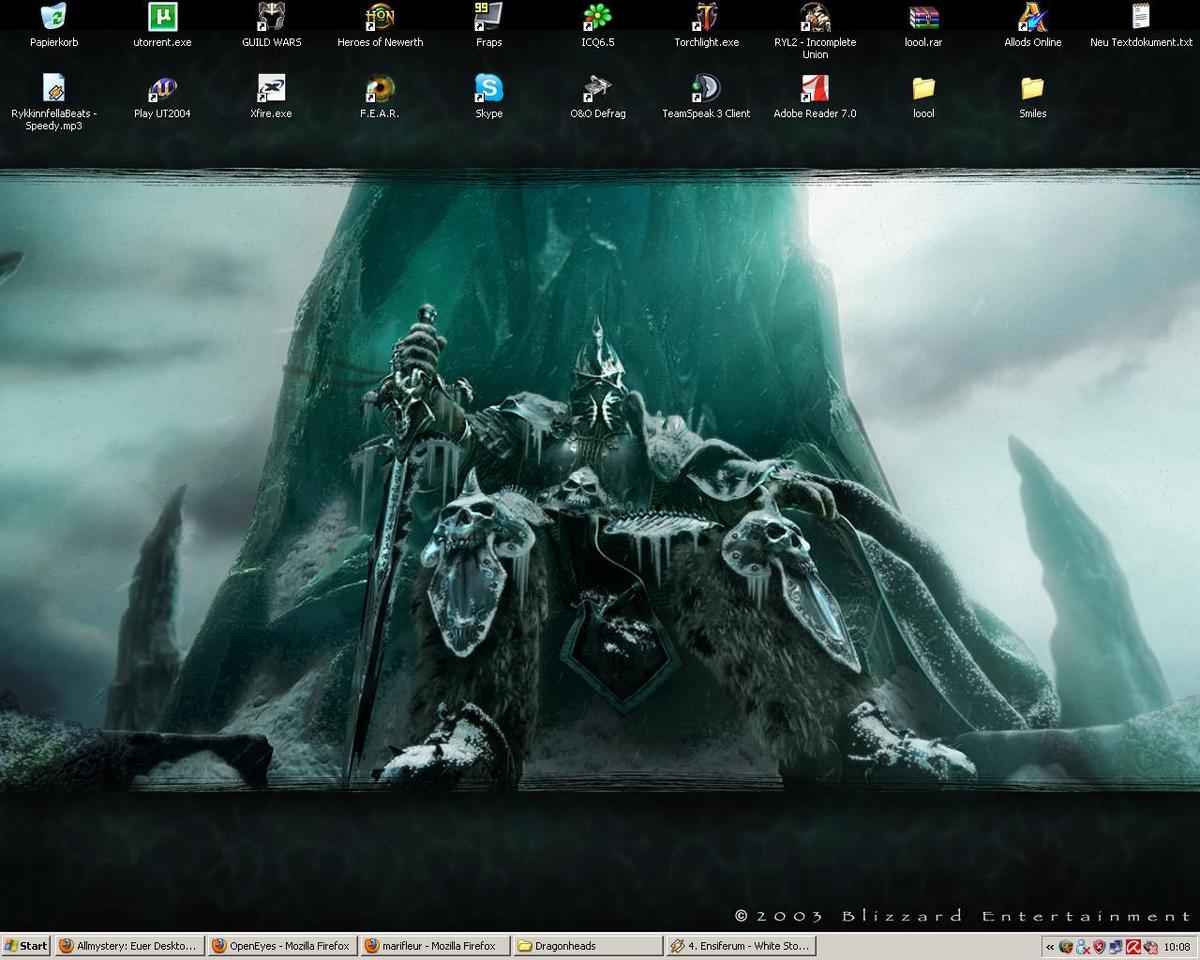Screen dimensions: 1200x960
Task: Click the Neu Textdokument.txt file
Action: [1141, 18]
